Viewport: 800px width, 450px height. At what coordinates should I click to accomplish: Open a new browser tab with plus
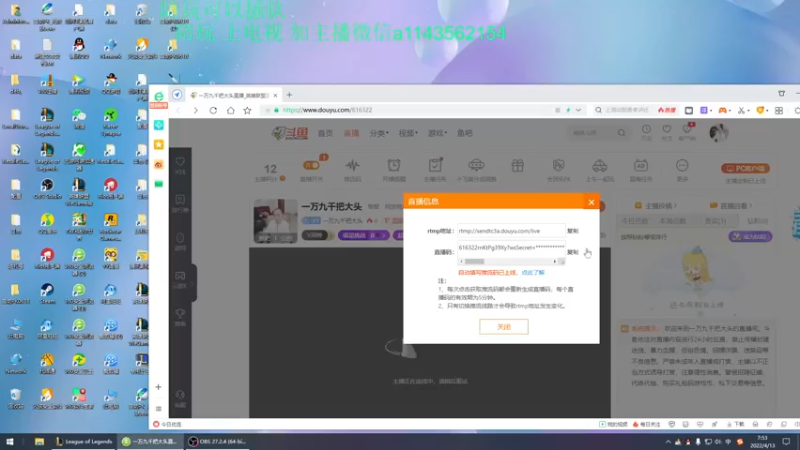(289, 95)
